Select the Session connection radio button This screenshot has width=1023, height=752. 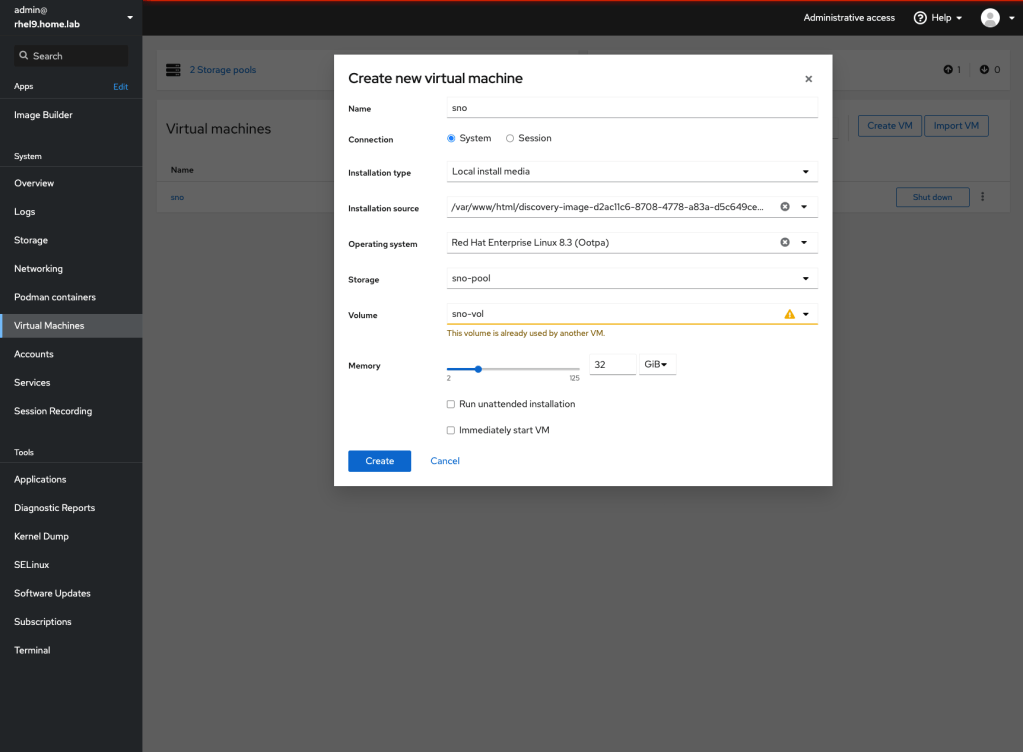click(510, 139)
